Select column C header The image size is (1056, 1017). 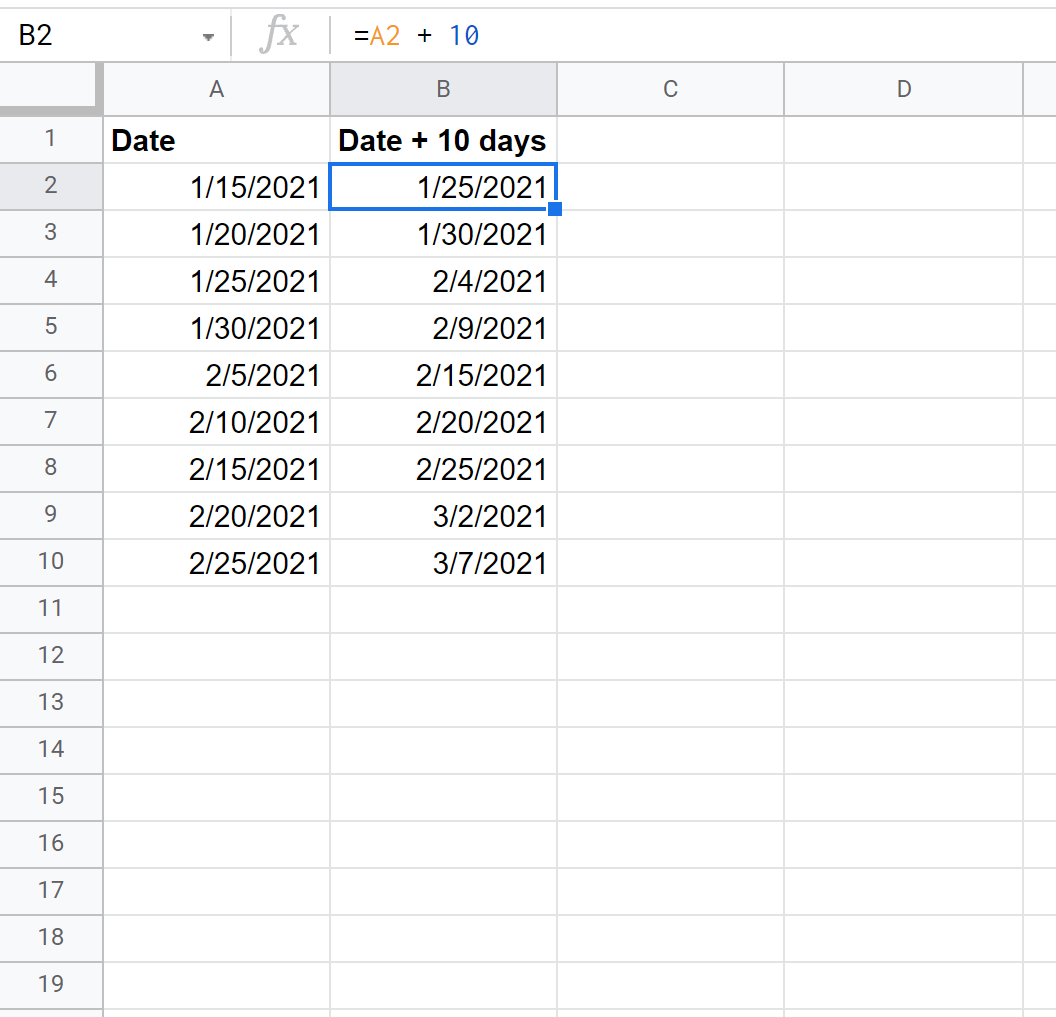[x=670, y=89]
